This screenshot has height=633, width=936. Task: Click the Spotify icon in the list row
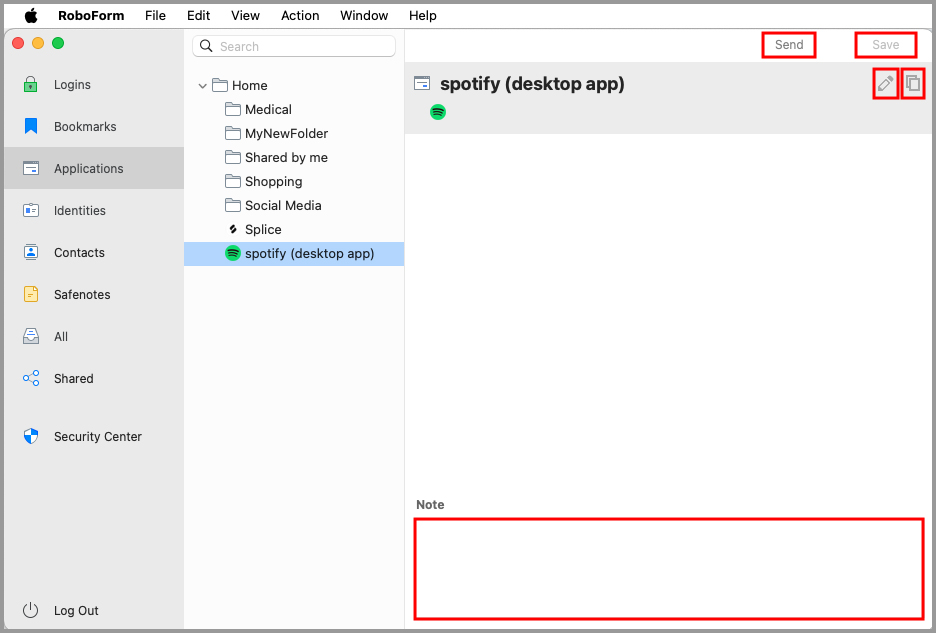[233, 253]
